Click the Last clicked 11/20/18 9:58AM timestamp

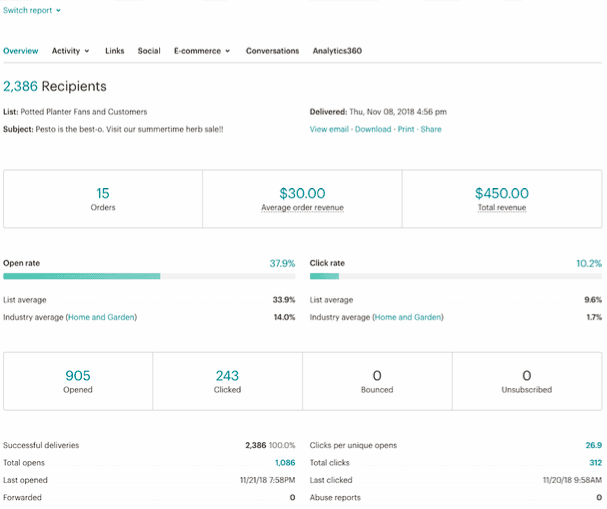[573, 480]
